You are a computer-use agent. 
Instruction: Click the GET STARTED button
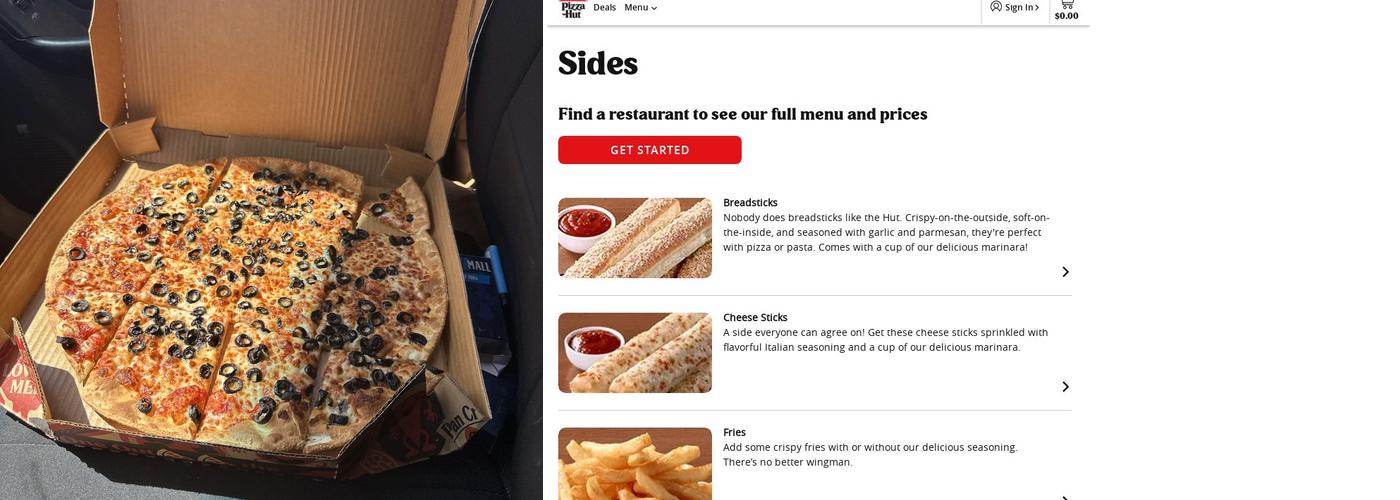coord(650,150)
